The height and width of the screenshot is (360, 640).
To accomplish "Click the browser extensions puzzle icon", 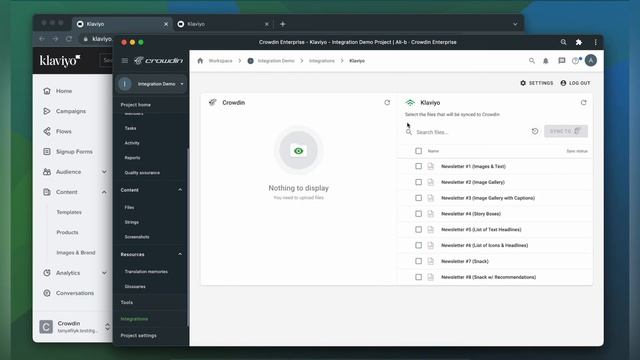I will coord(579,42).
